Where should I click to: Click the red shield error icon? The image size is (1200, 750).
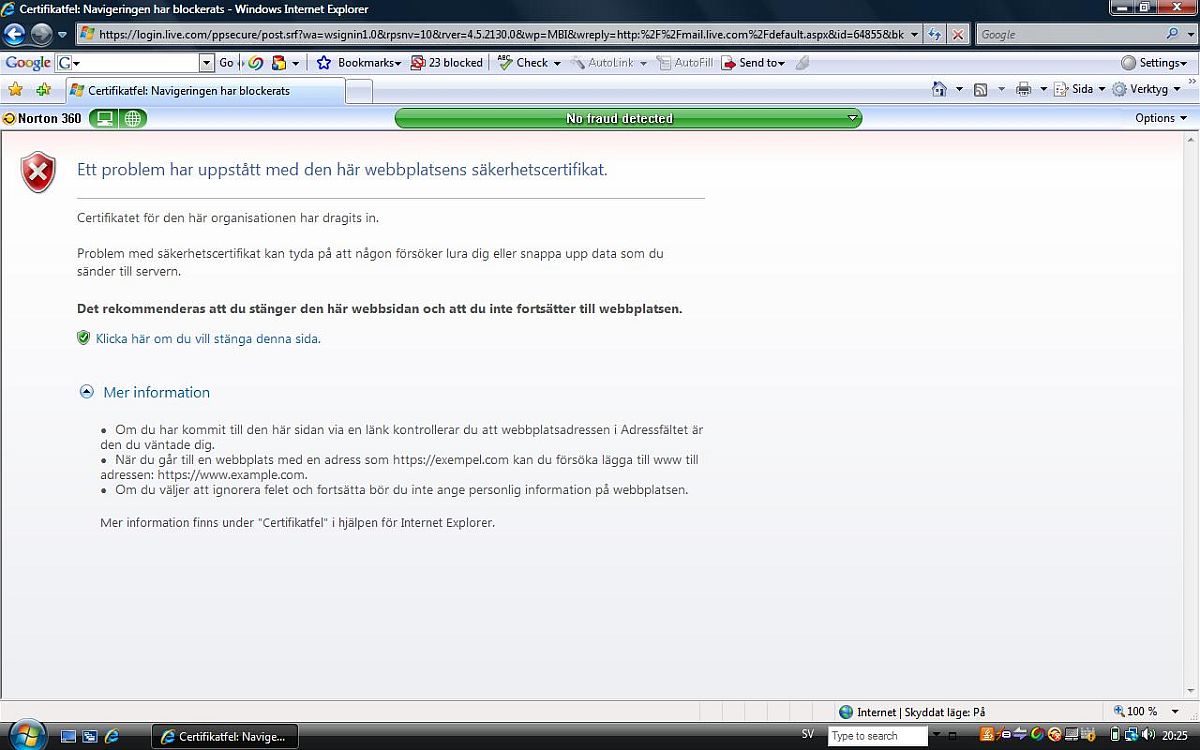click(38, 172)
